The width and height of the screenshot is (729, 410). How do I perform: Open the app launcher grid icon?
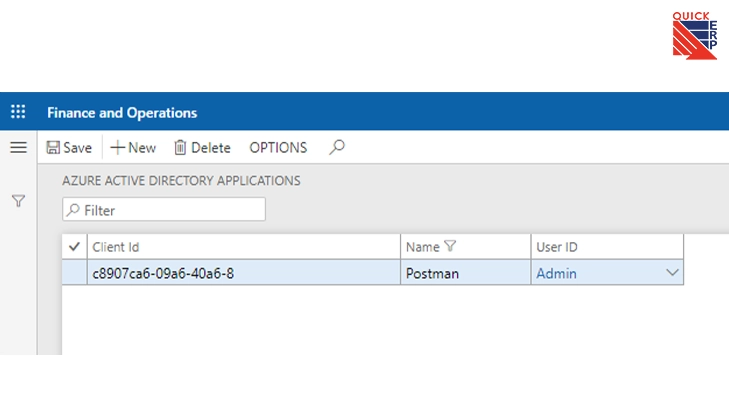(x=18, y=112)
